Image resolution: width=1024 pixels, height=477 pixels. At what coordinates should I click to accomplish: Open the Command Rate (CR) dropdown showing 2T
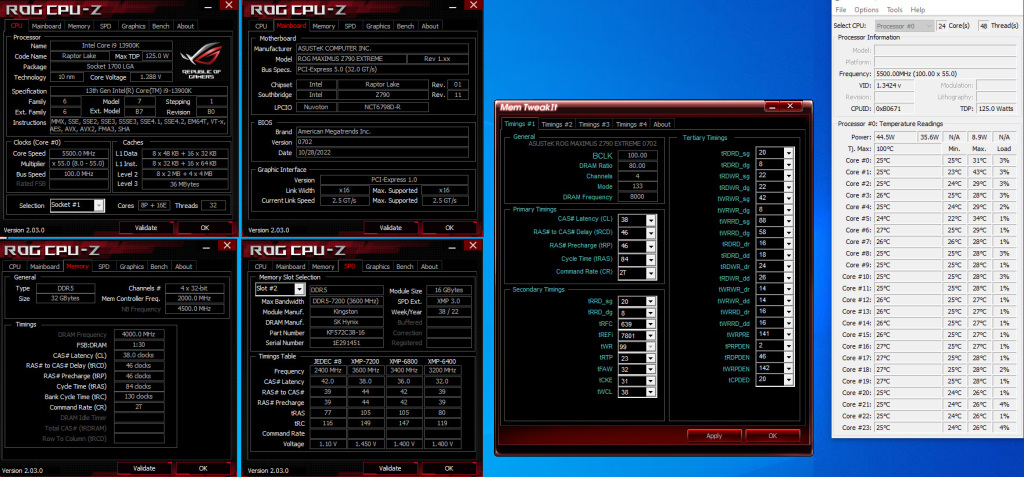coord(650,272)
